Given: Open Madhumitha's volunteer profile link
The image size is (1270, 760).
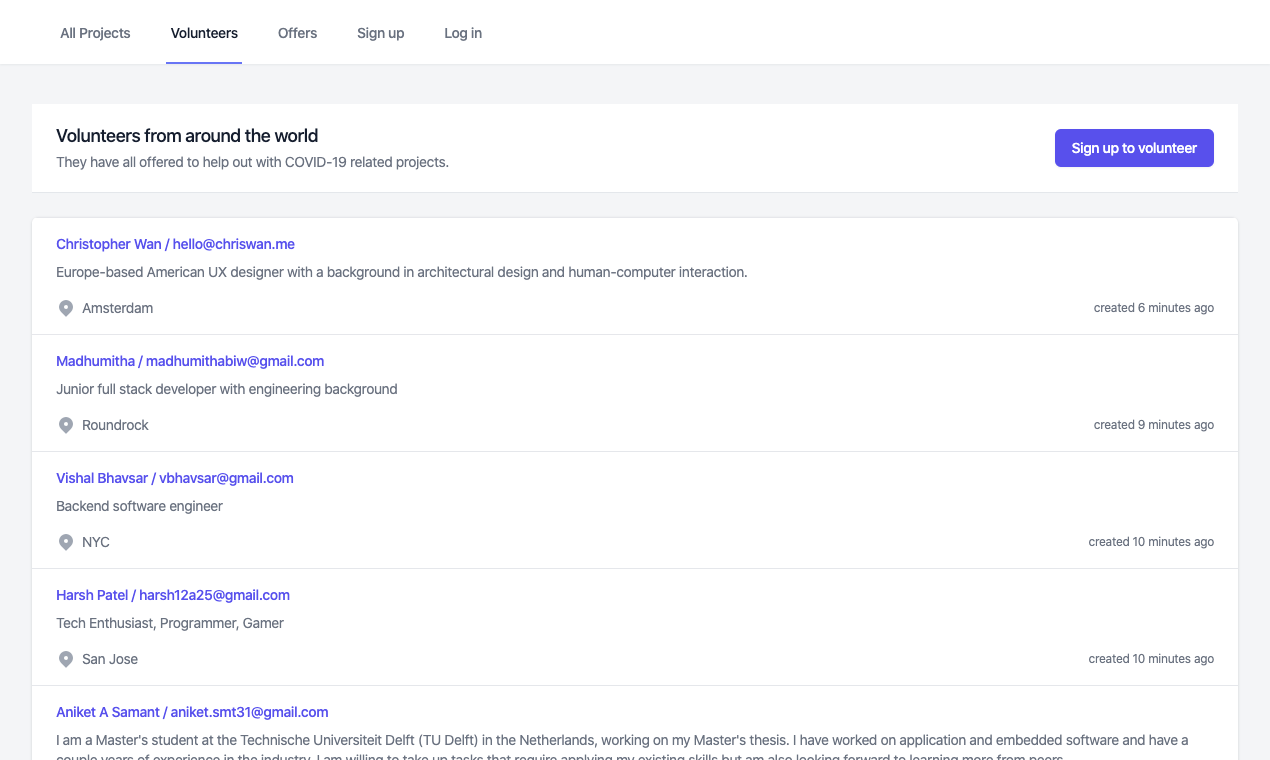Looking at the screenshot, I should [190, 361].
